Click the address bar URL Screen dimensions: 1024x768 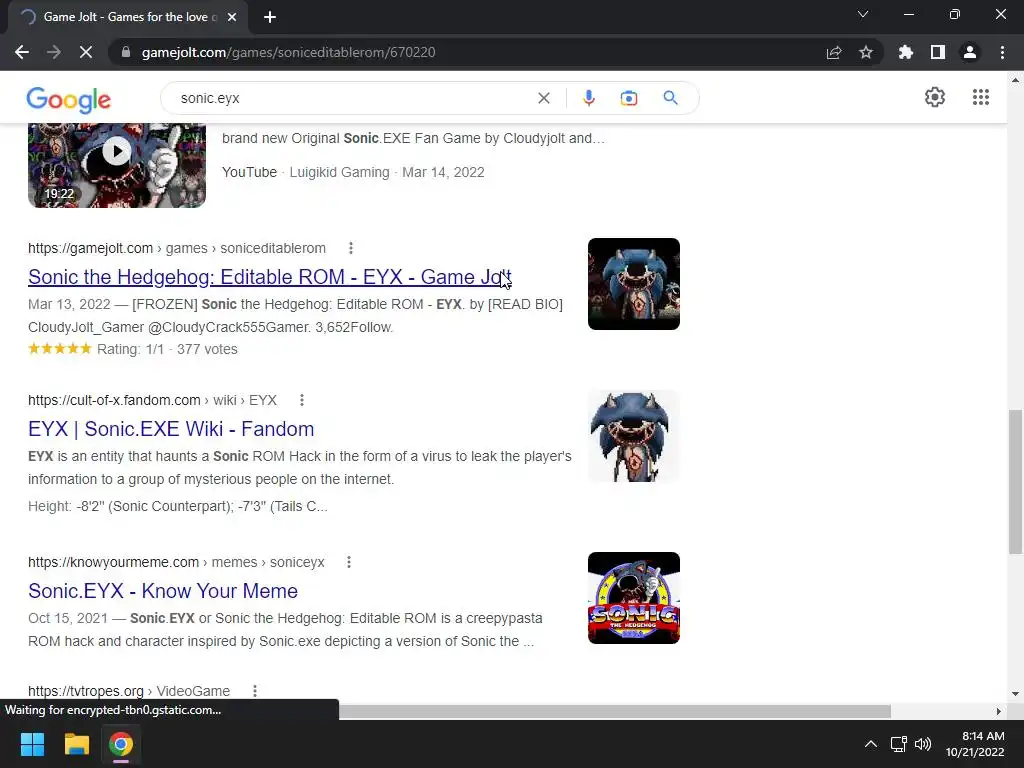click(x=288, y=52)
